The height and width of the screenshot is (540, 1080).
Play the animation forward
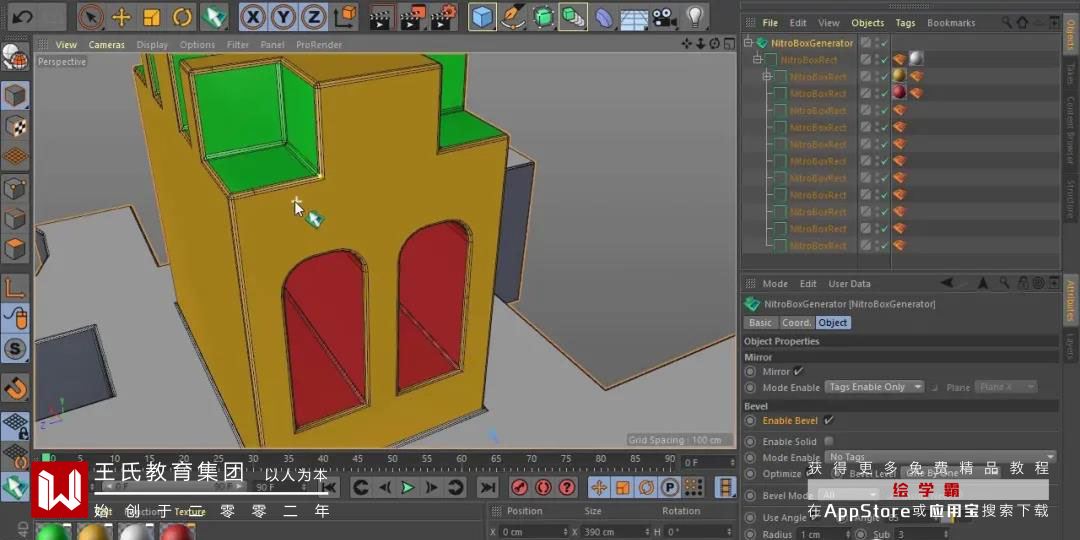point(408,488)
